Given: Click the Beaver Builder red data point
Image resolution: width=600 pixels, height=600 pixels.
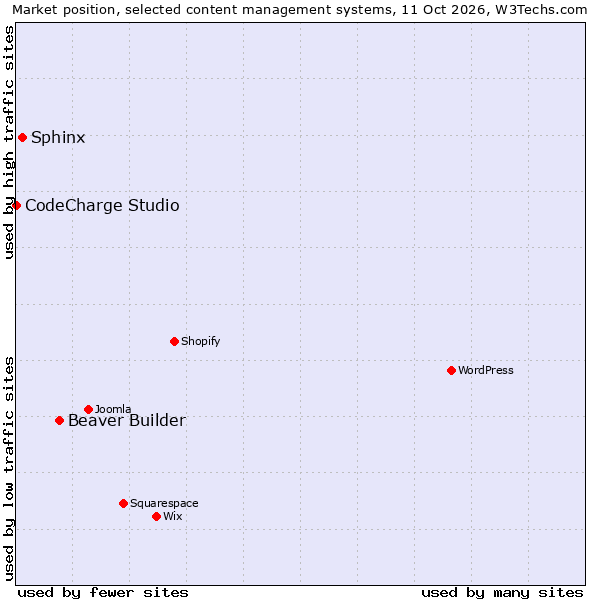Looking at the screenshot, I should 59,421.
